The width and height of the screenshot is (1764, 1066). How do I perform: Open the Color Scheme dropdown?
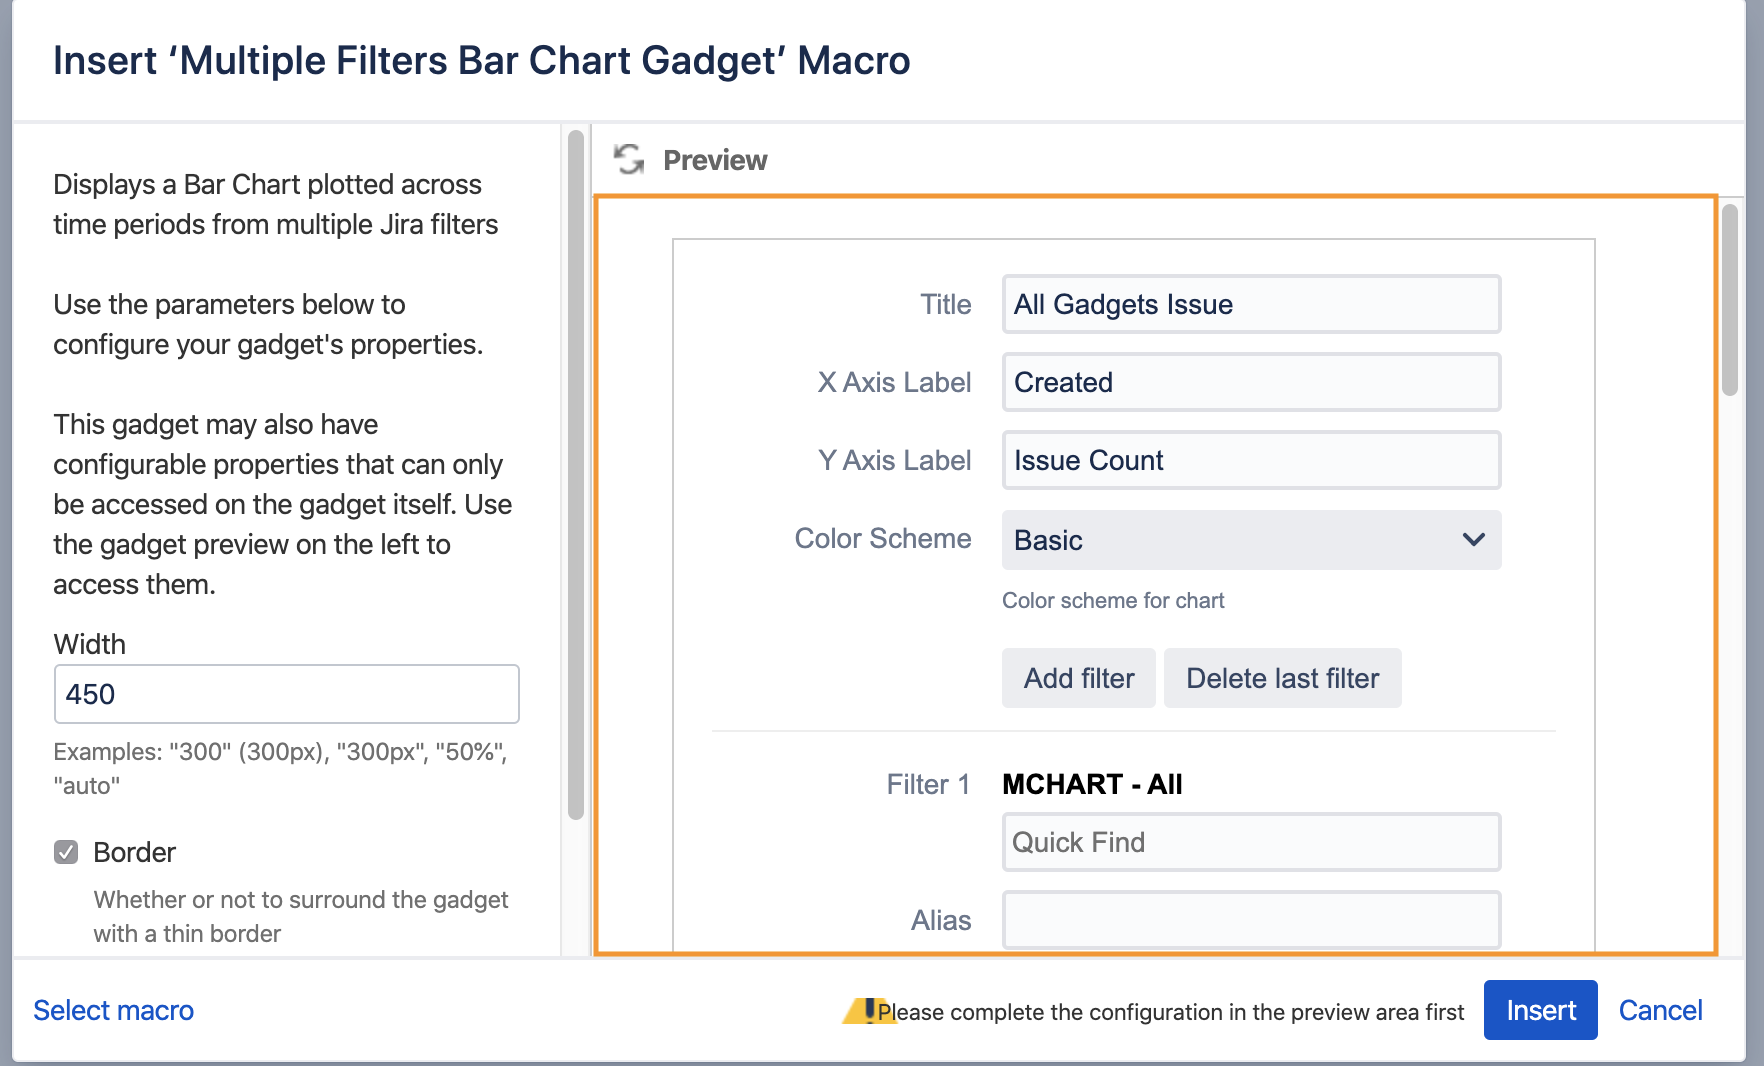1250,540
